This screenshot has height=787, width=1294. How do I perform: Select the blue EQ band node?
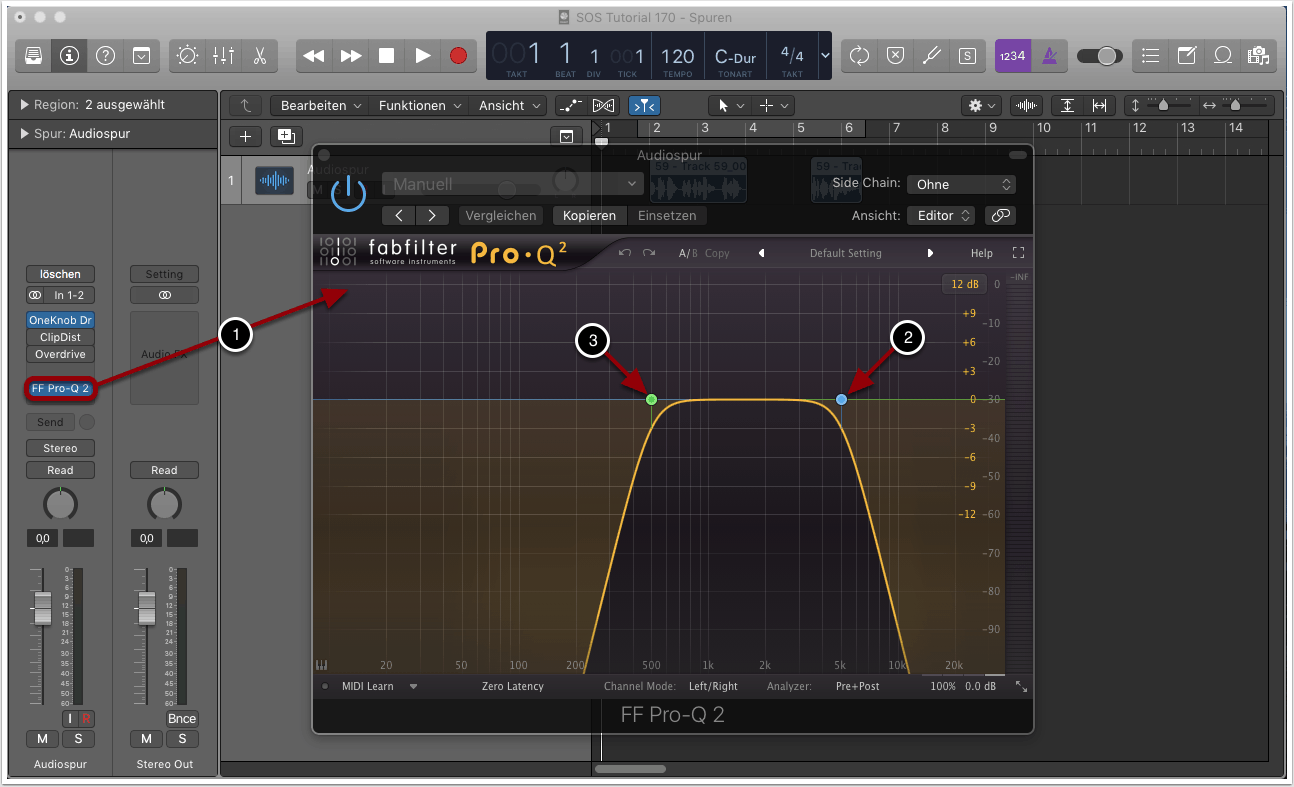point(841,399)
